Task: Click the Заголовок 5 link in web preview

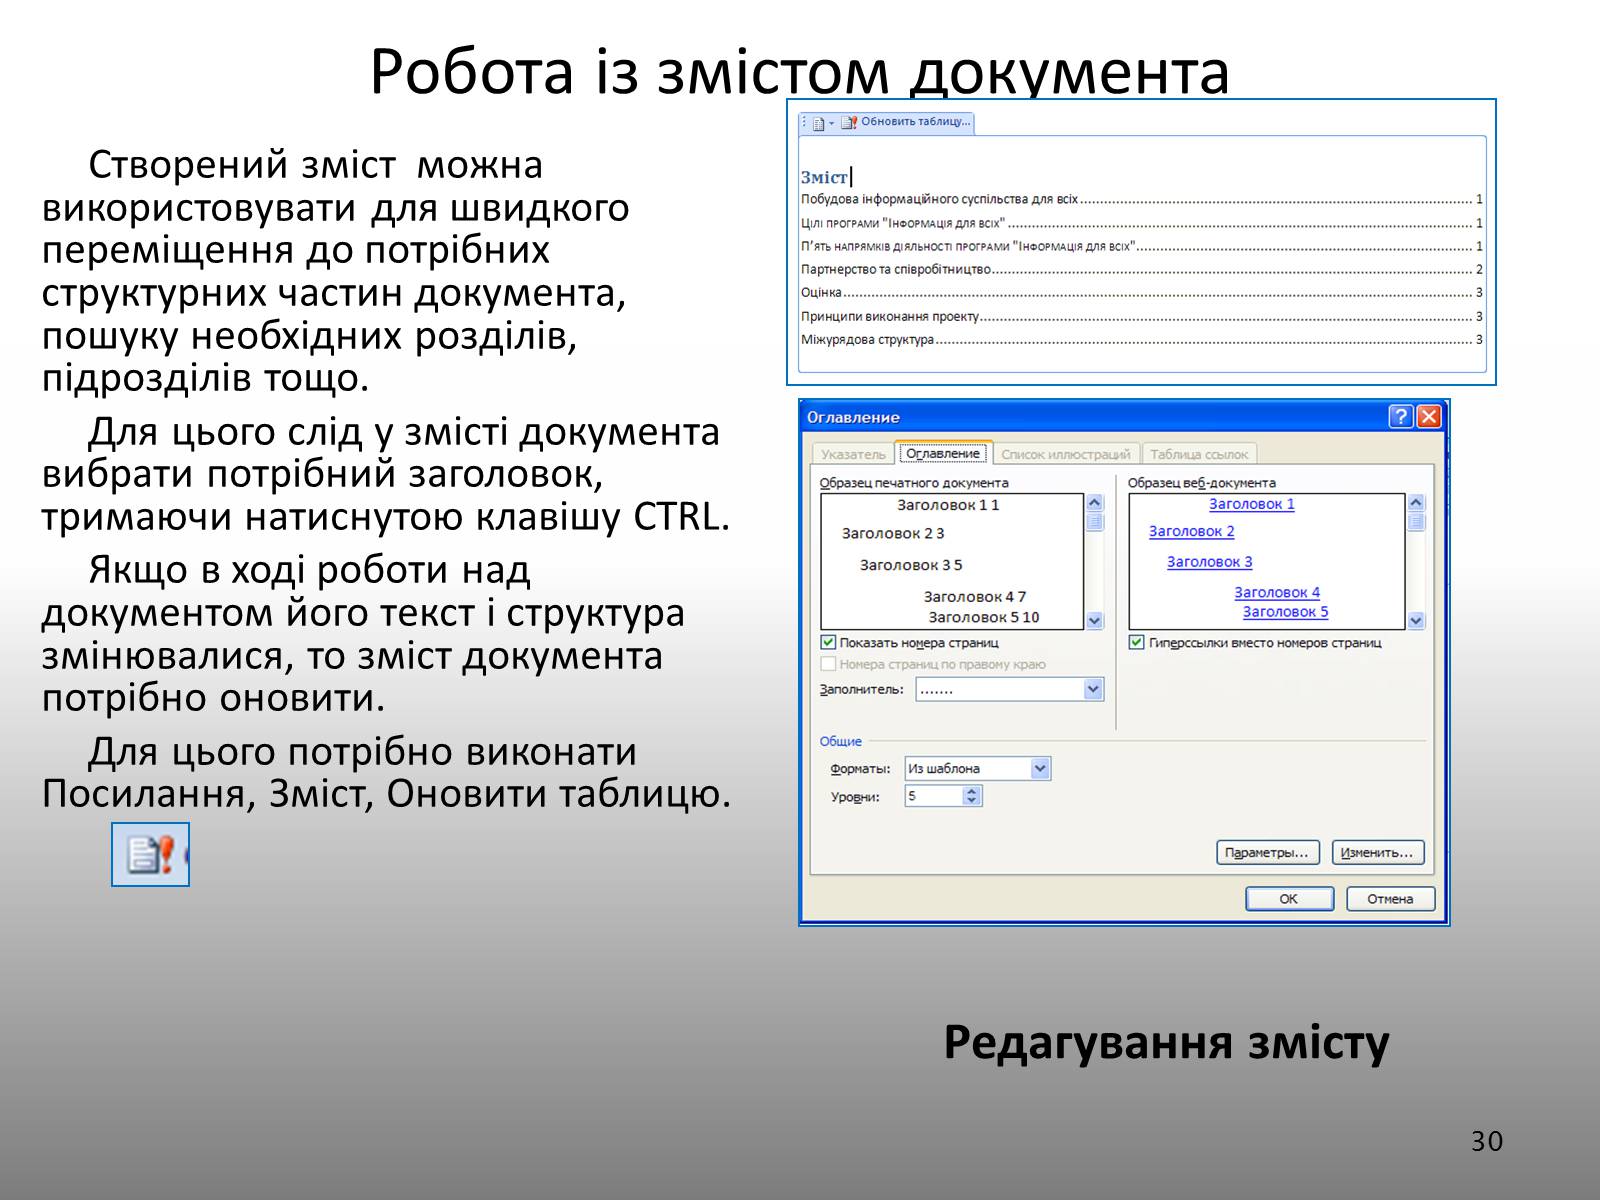Action: (x=1285, y=612)
